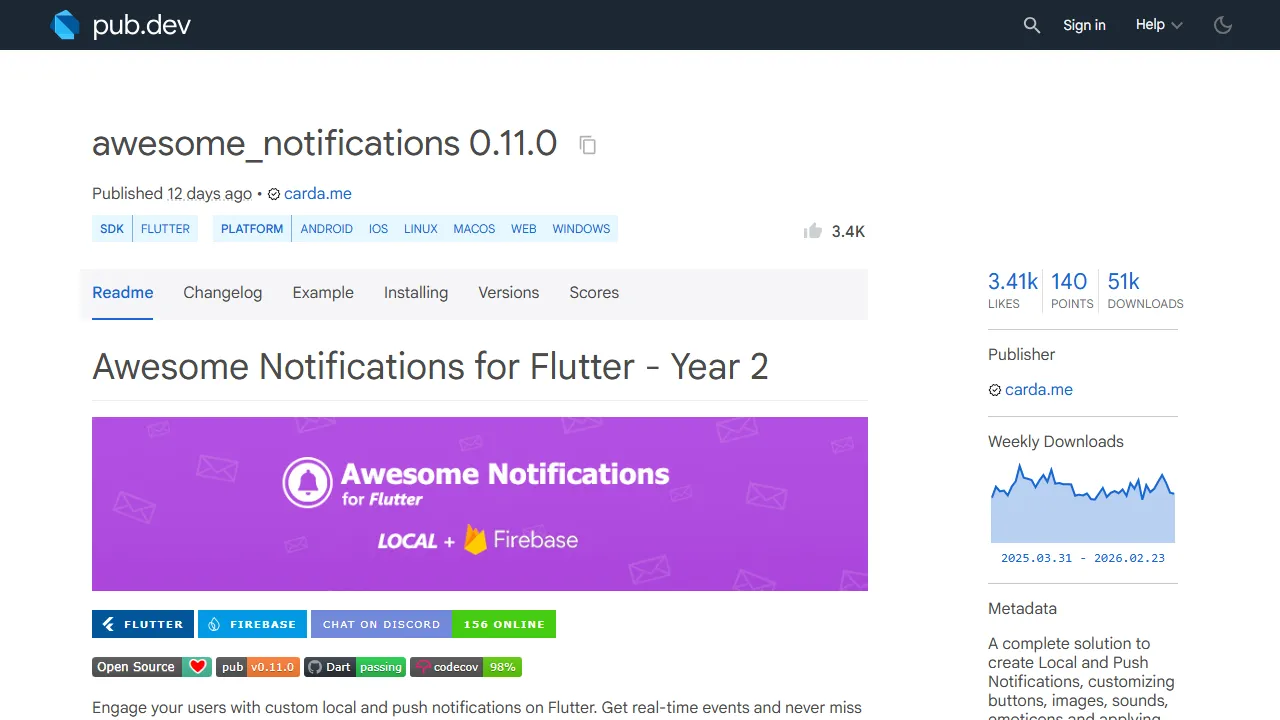The width and height of the screenshot is (1280, 720).
Task: Like the package with the thumbs-up
Action: click(812, 230)
